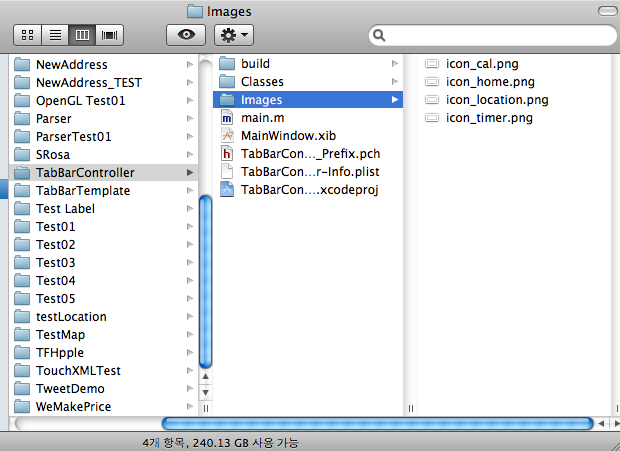Screen dimensions: 620x451
Task: Click the search magnifier icon
Action: [x=379, y=36]
